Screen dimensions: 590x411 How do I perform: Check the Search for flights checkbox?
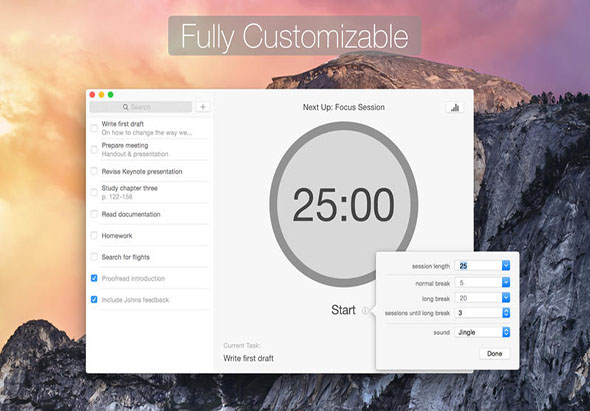click(x=94, y=257)
